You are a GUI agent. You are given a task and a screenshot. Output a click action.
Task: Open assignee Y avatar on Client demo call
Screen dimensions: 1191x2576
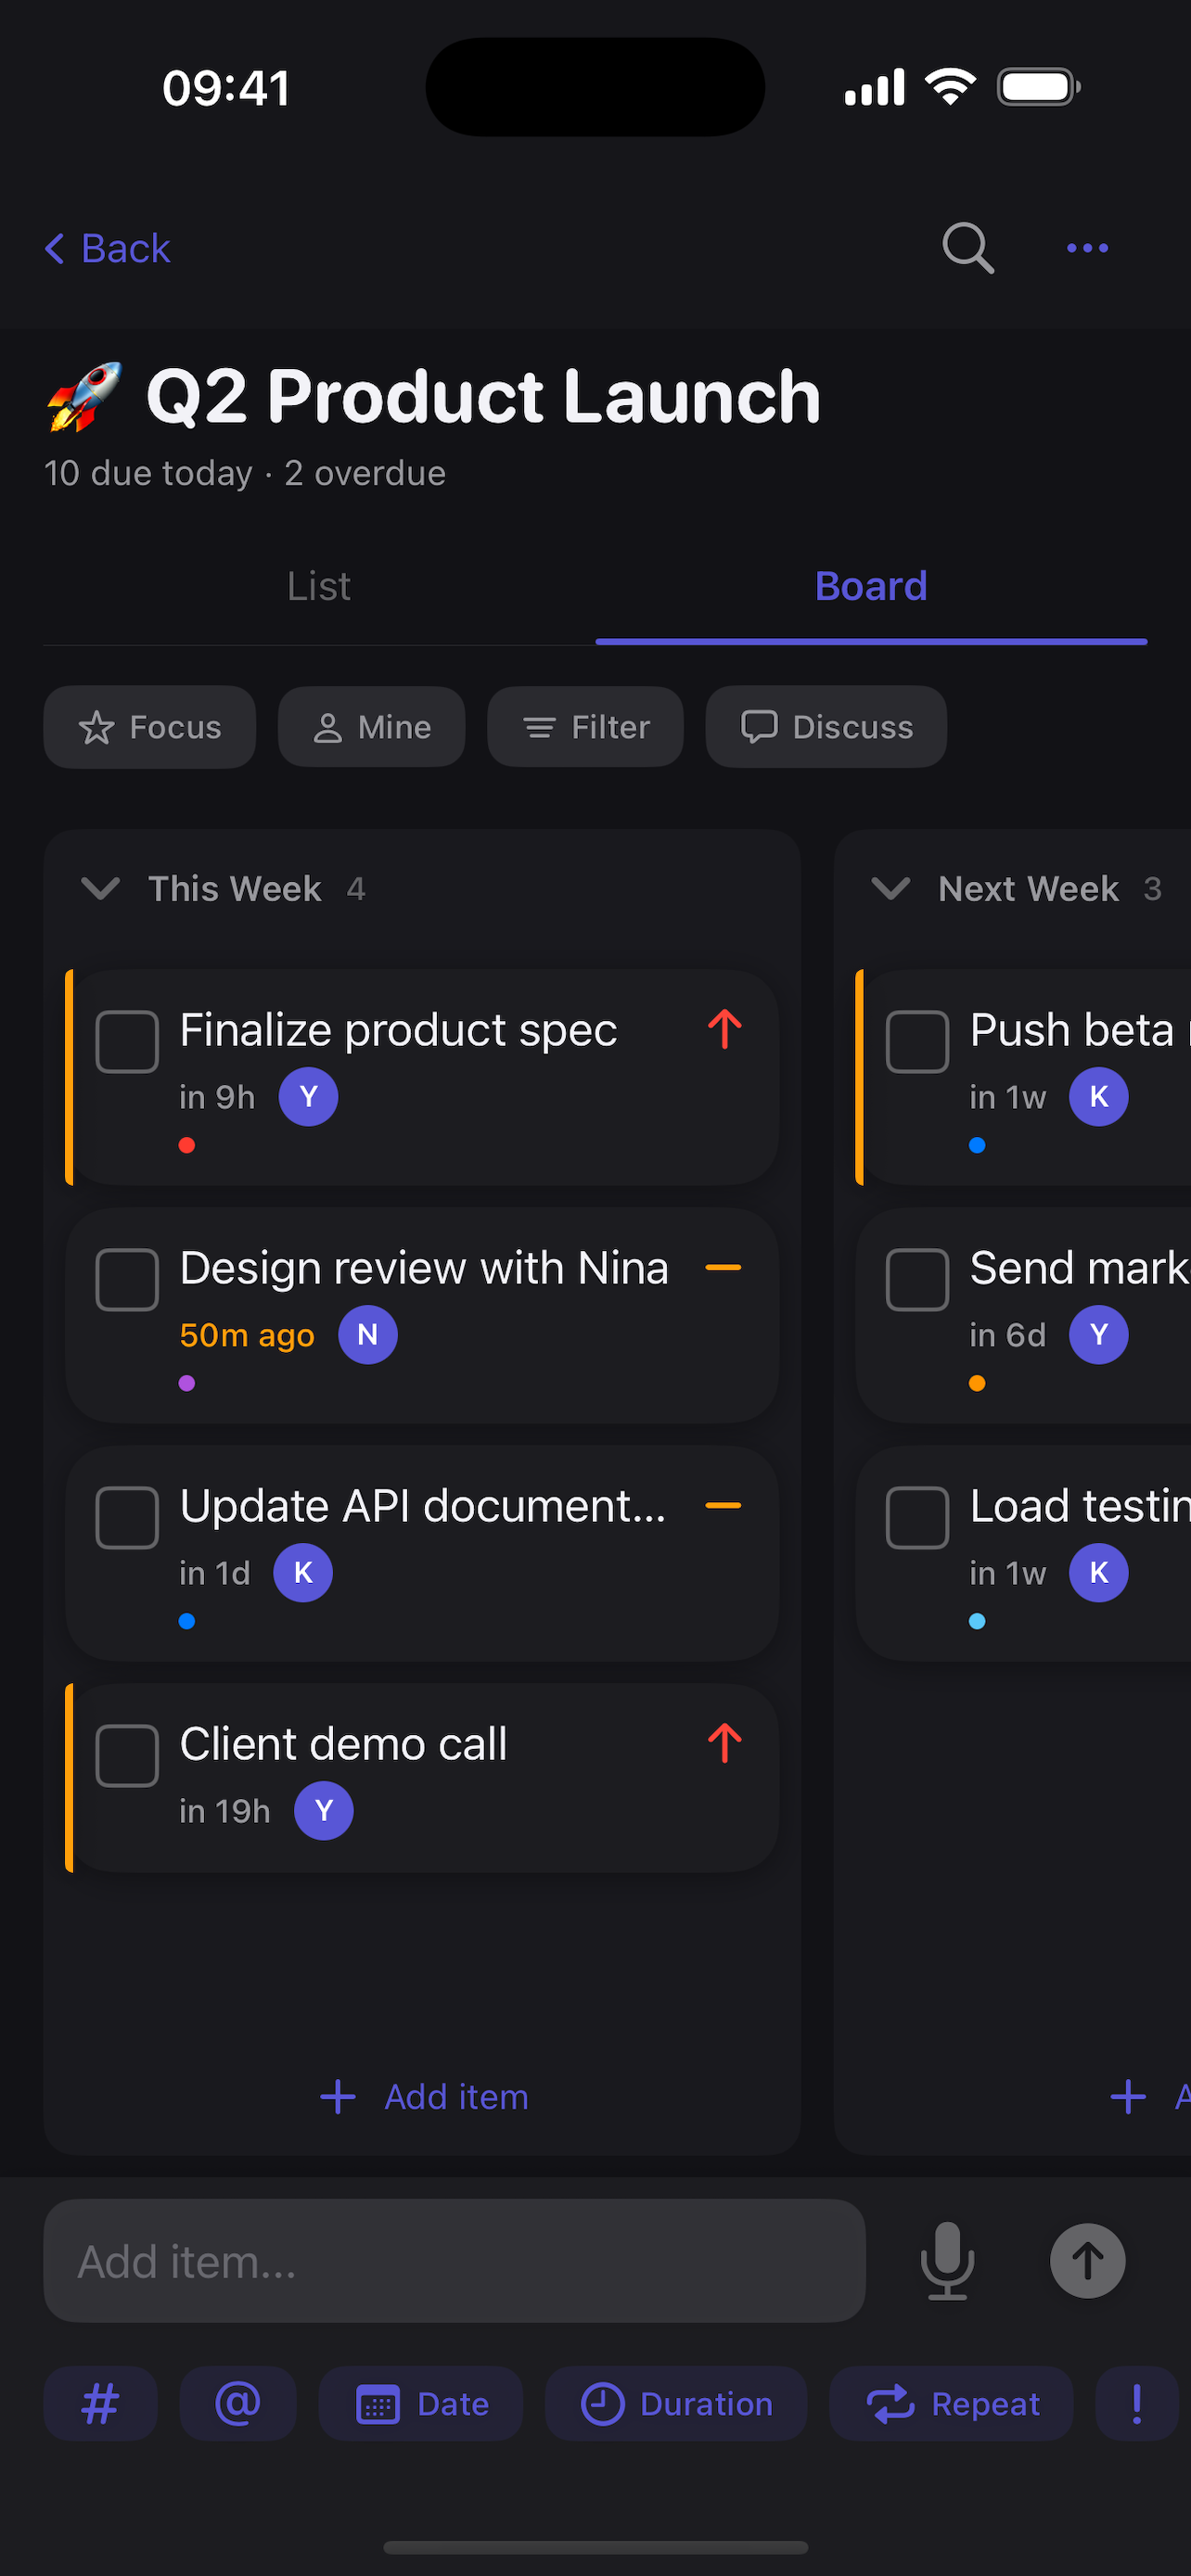[324, 1811]
